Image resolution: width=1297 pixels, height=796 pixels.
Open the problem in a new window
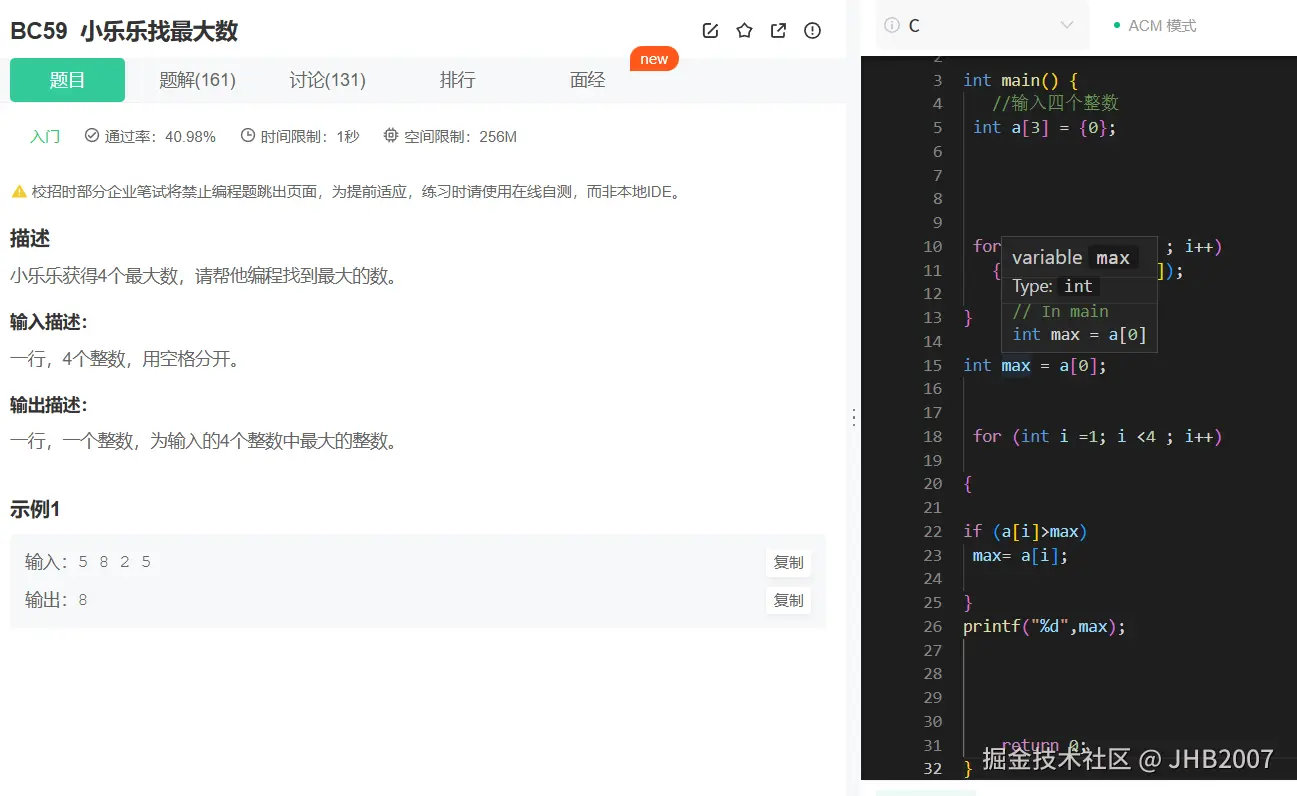tap(778, 30)
